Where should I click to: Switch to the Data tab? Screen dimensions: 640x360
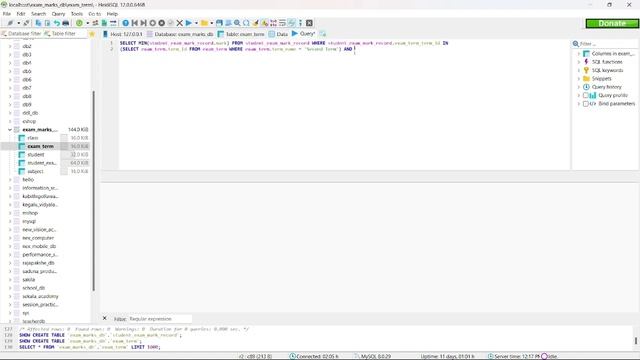[278, 34]
